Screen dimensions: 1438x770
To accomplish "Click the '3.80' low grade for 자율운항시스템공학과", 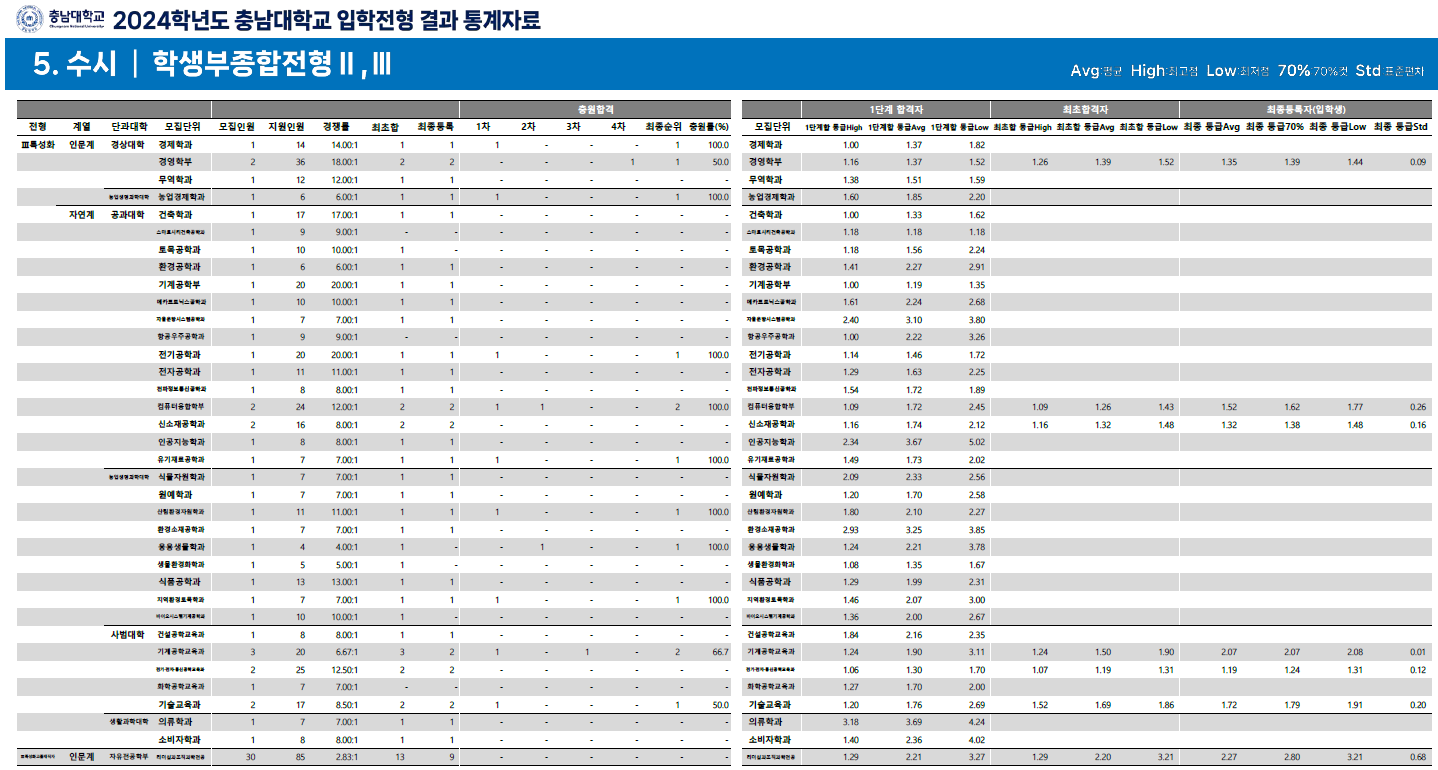I will pyautogui.click(x=977, y=319).
